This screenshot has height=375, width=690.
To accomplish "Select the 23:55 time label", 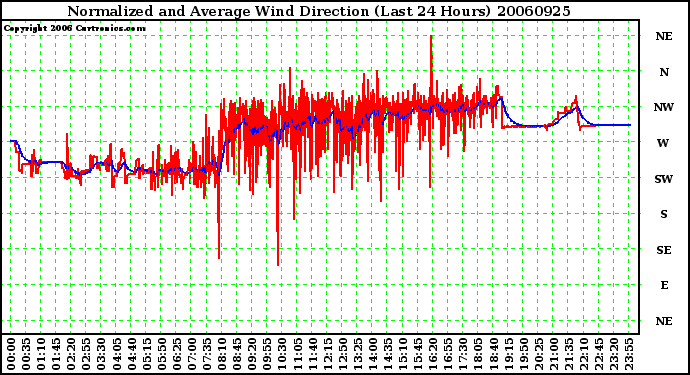I will click(x=629, y=354).
